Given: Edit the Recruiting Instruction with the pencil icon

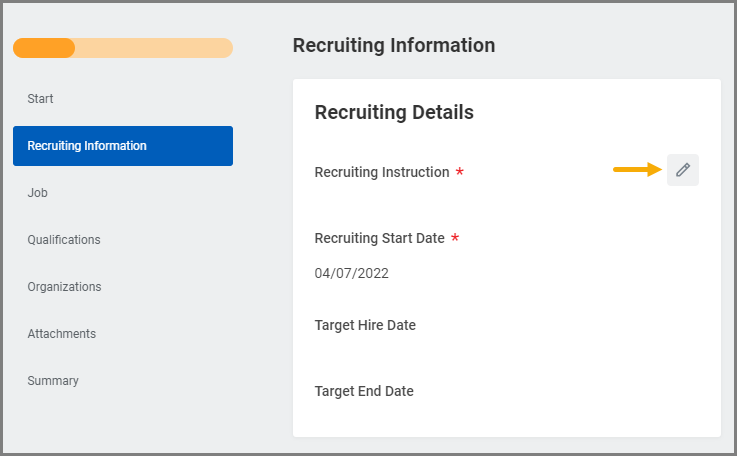Looking at the screenshot, I should 683,170.
